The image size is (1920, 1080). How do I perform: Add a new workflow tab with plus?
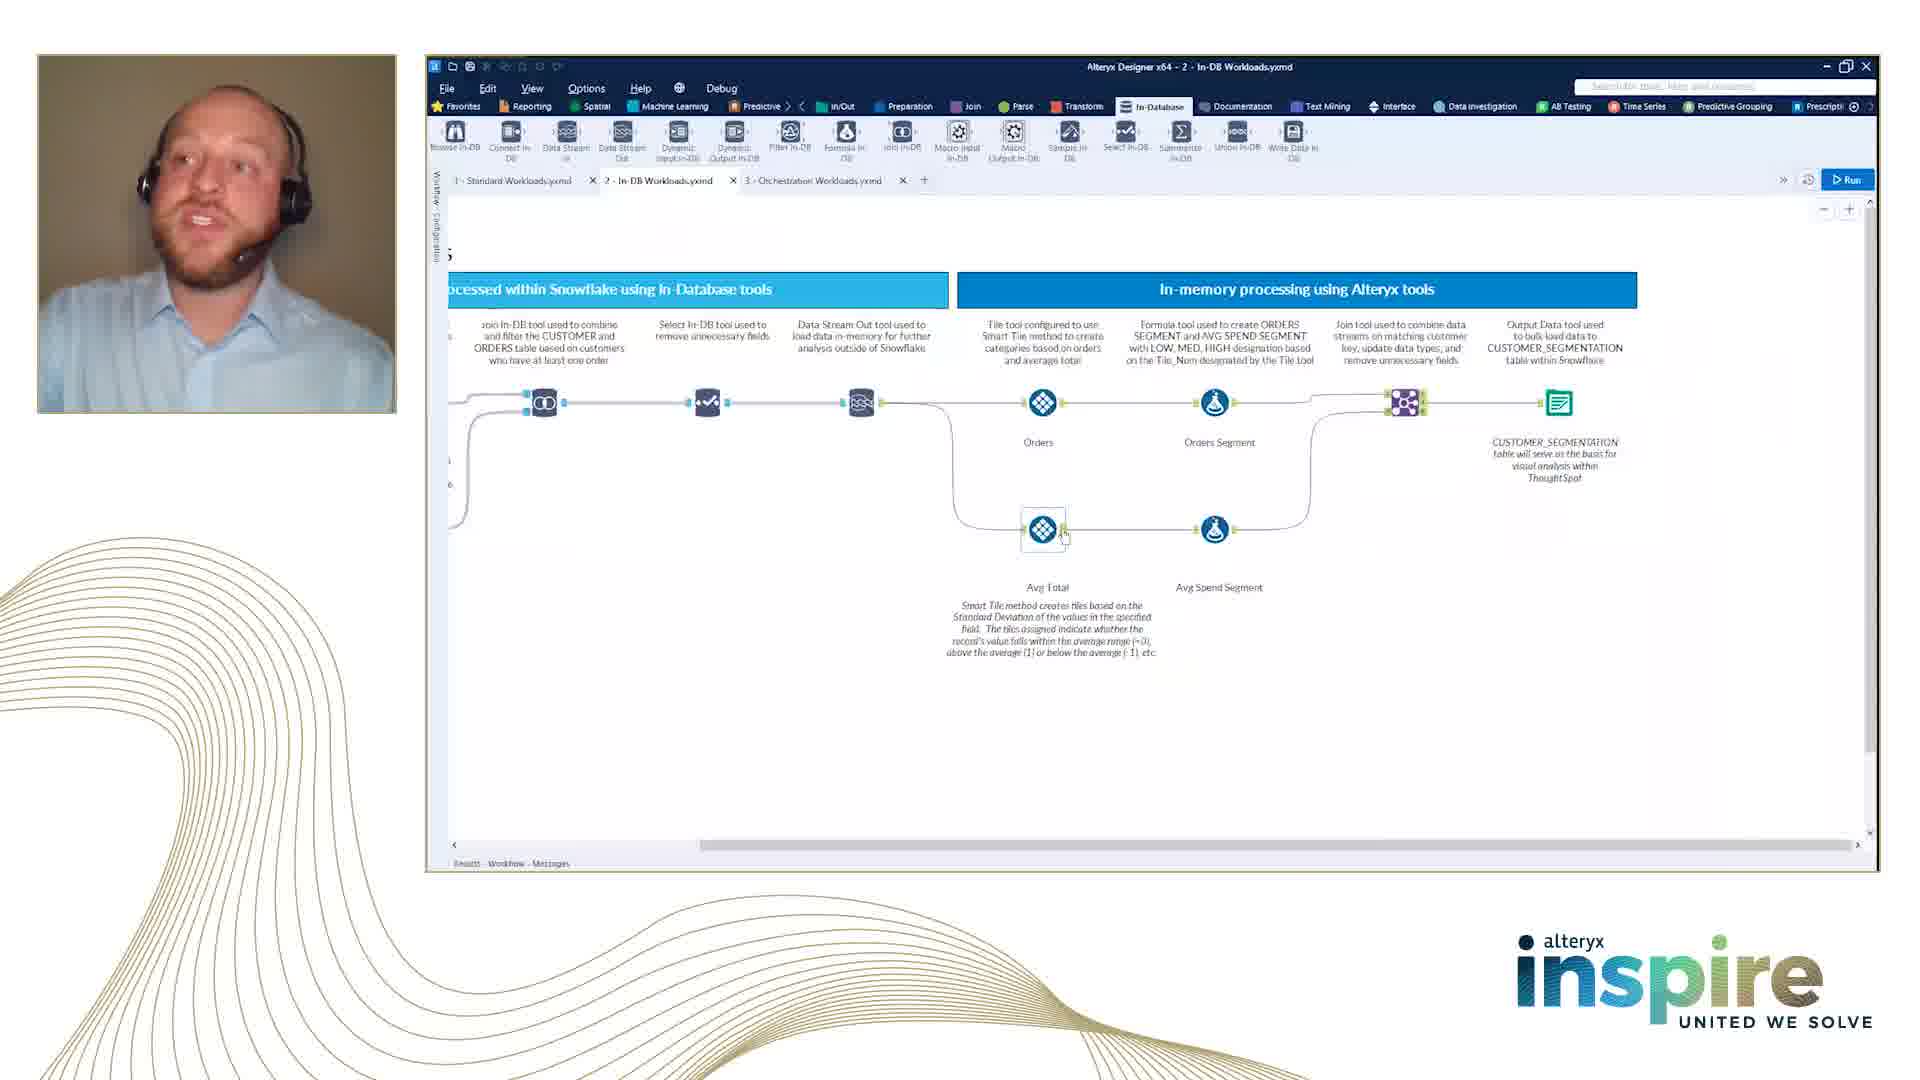point(924,181)
